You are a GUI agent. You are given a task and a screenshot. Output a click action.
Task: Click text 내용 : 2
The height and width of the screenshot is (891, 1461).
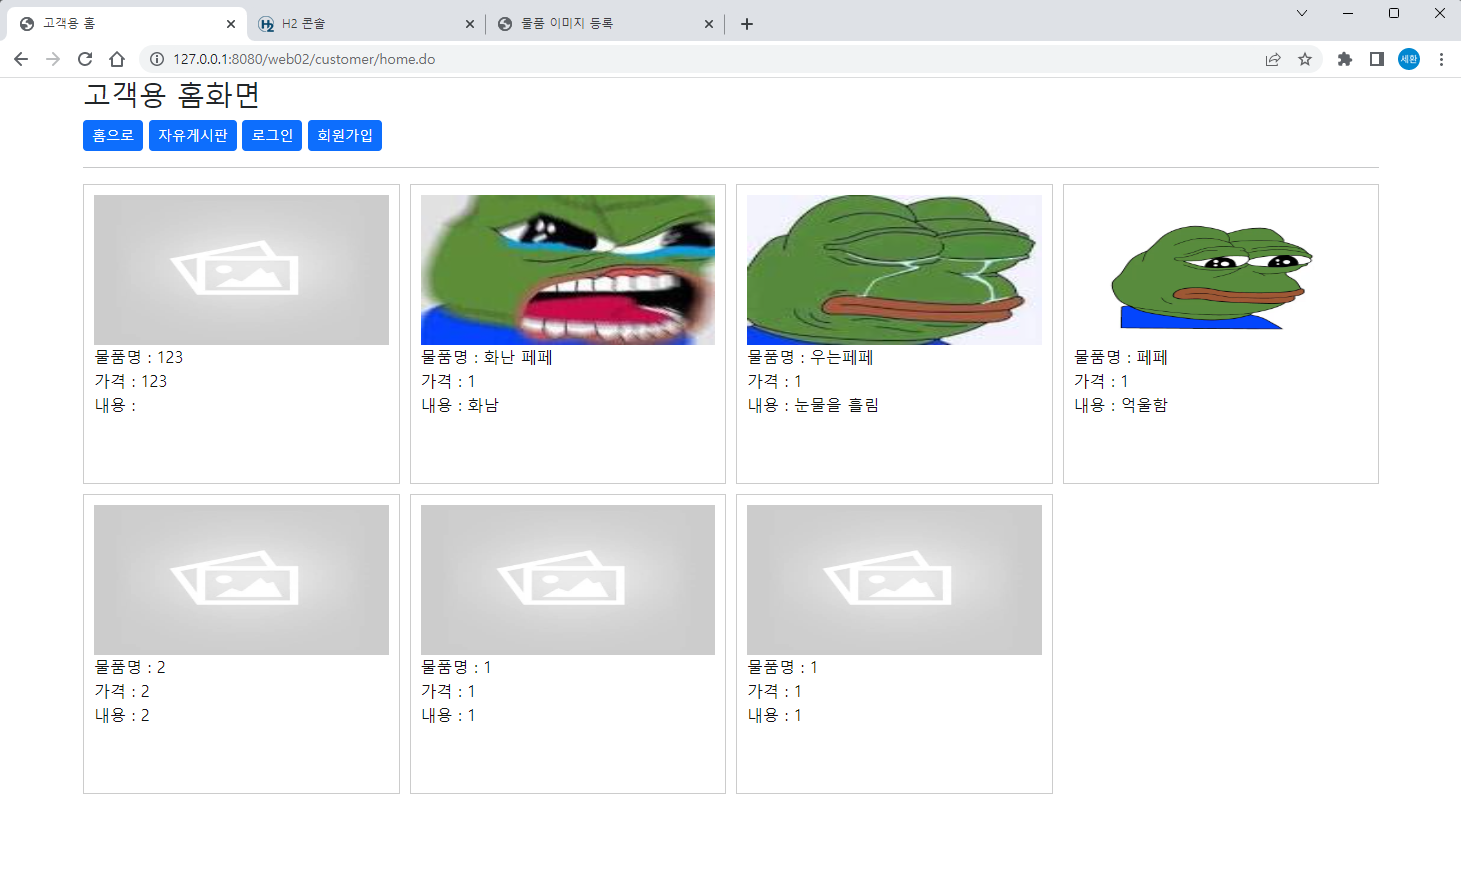coord(122,715)
